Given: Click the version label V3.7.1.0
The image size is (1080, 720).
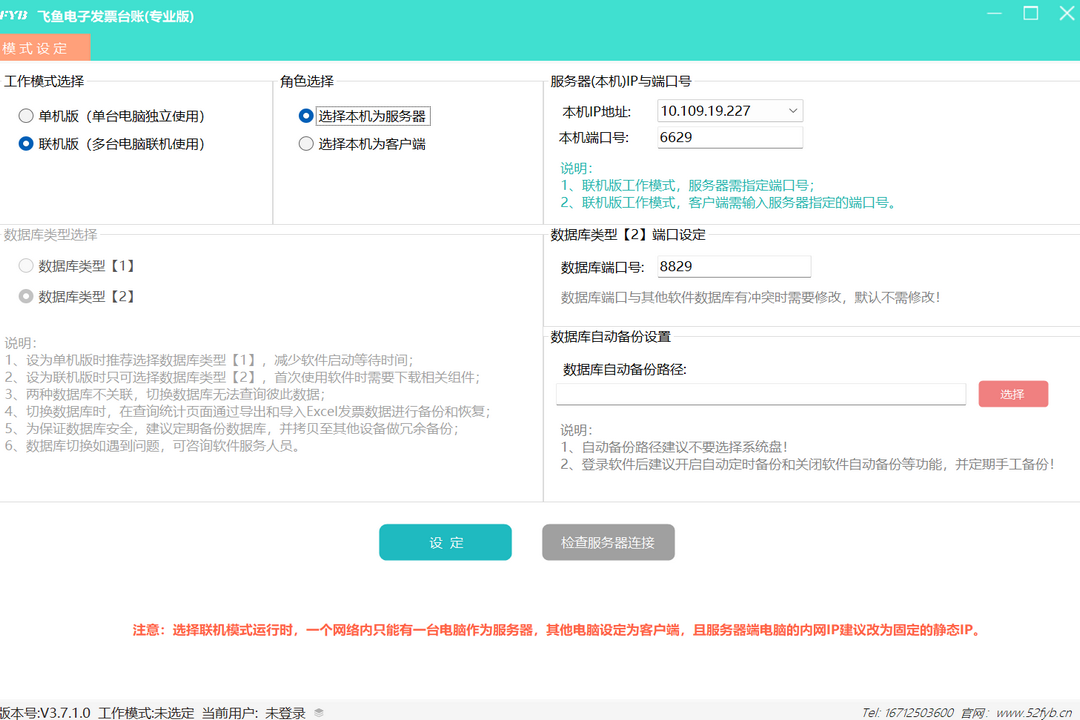Looking at the screenshot, I should click(x=64, y=712).
